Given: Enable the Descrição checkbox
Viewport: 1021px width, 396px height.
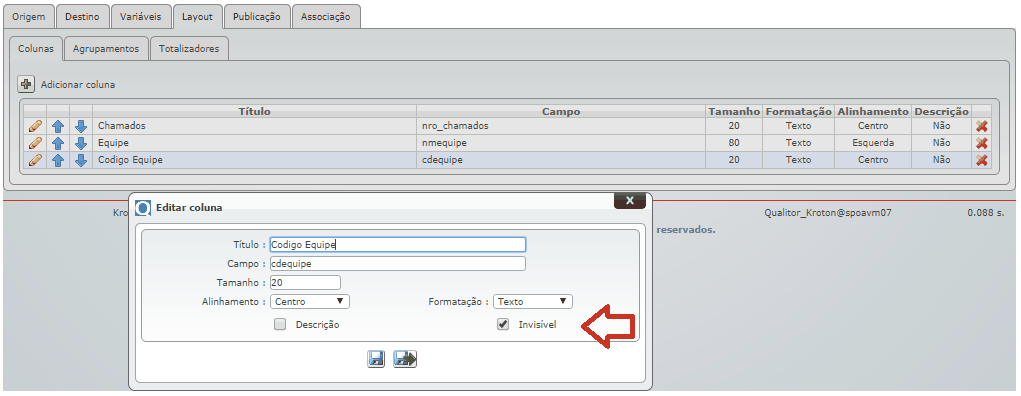Looking at the screenshot, I should (280, 324).
